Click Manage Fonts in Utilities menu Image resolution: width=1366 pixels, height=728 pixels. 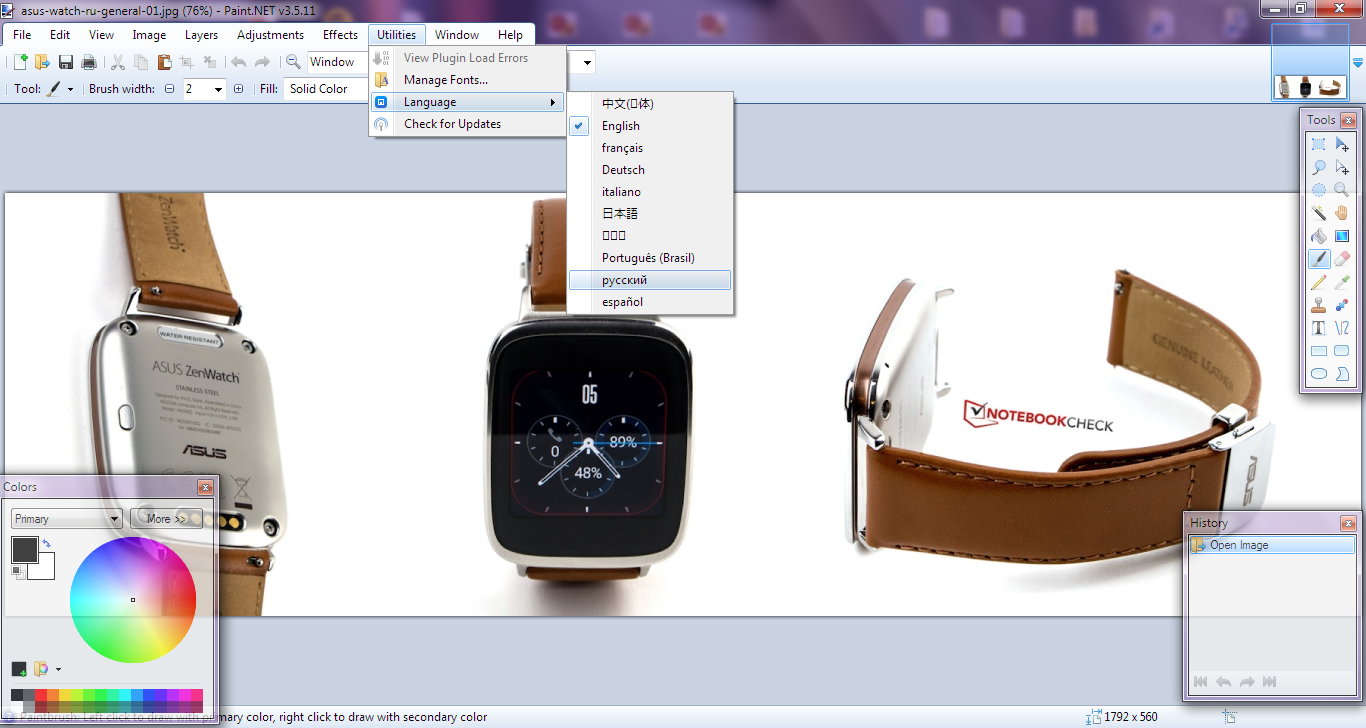click(467, 80)
